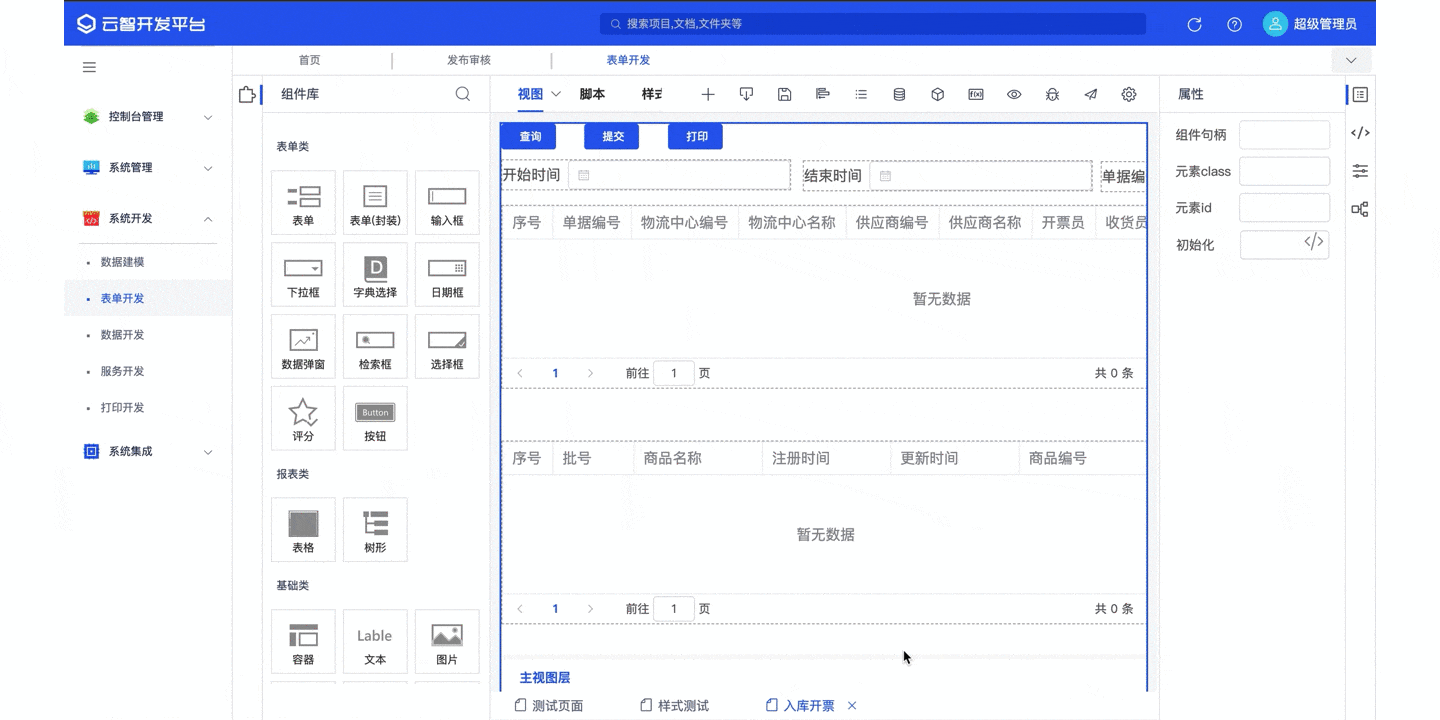Image resolution: width=1440 pixels, height=720 pixels.
Task: Open the code-brackets icon in right sidebar
Action: coord(1360,132)
